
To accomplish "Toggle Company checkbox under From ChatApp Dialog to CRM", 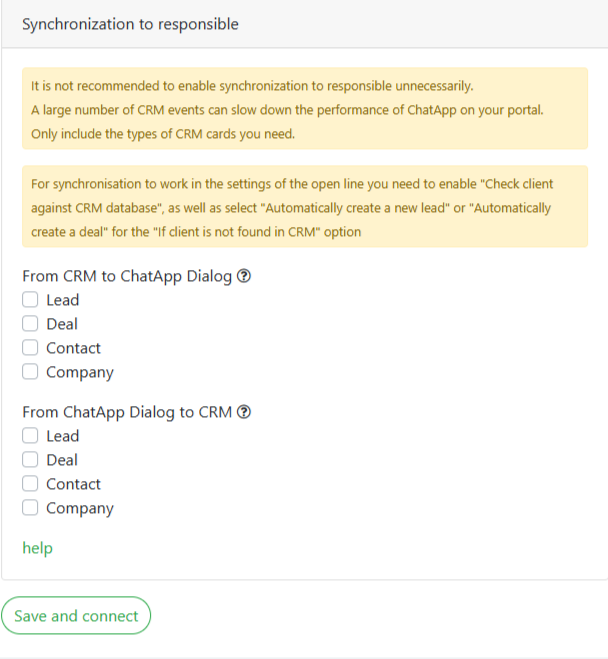I will click(31, 508).
